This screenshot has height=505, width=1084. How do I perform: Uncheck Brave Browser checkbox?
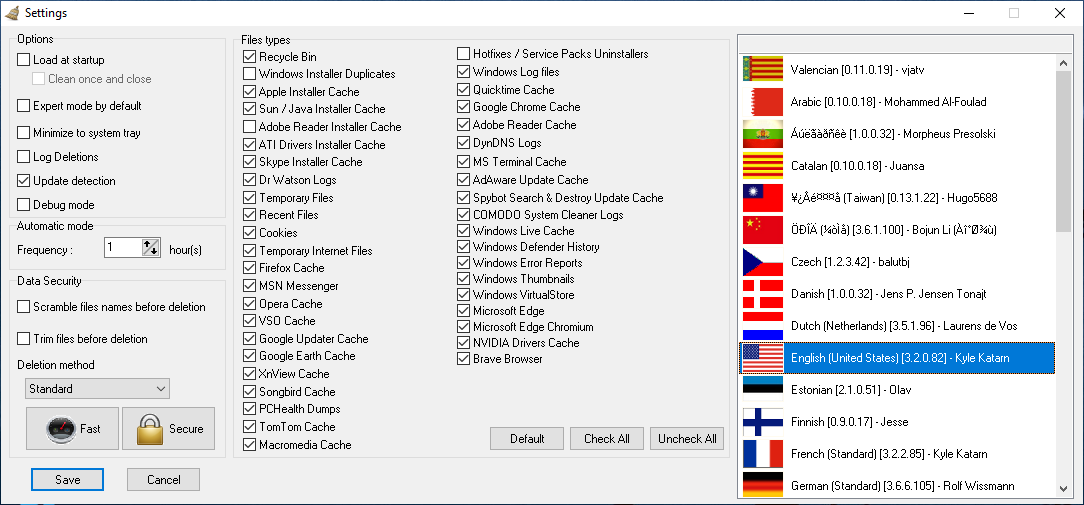(x=463, y=359)
